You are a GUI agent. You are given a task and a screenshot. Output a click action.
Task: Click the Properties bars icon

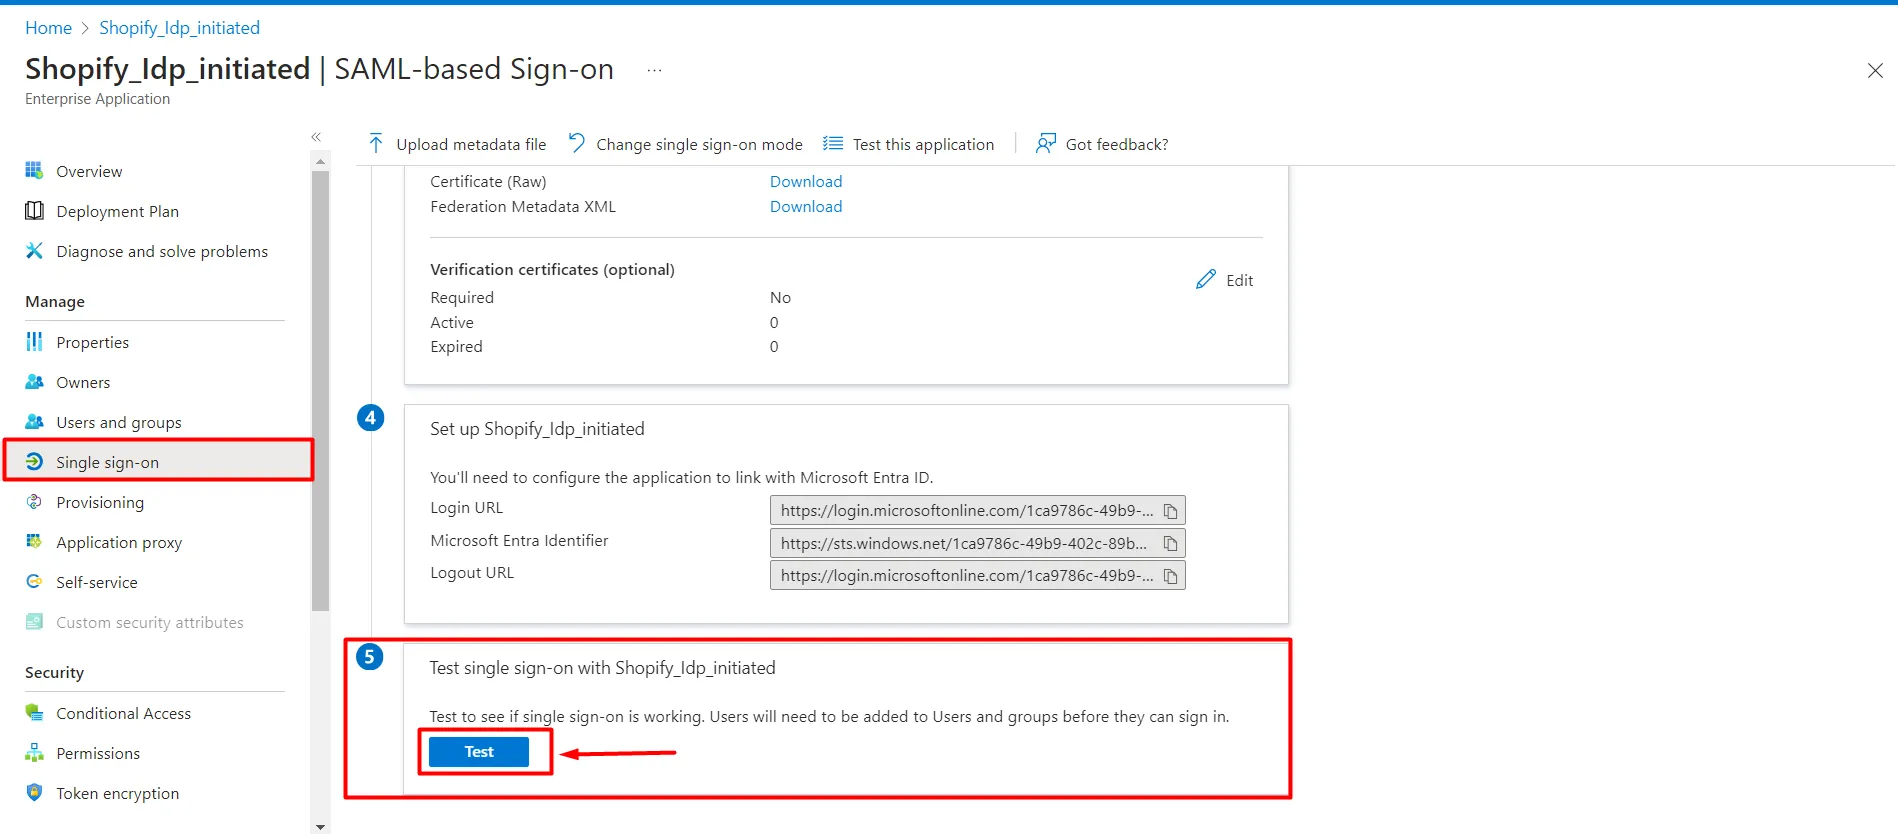pyautogui.click(x=34, y=342)
